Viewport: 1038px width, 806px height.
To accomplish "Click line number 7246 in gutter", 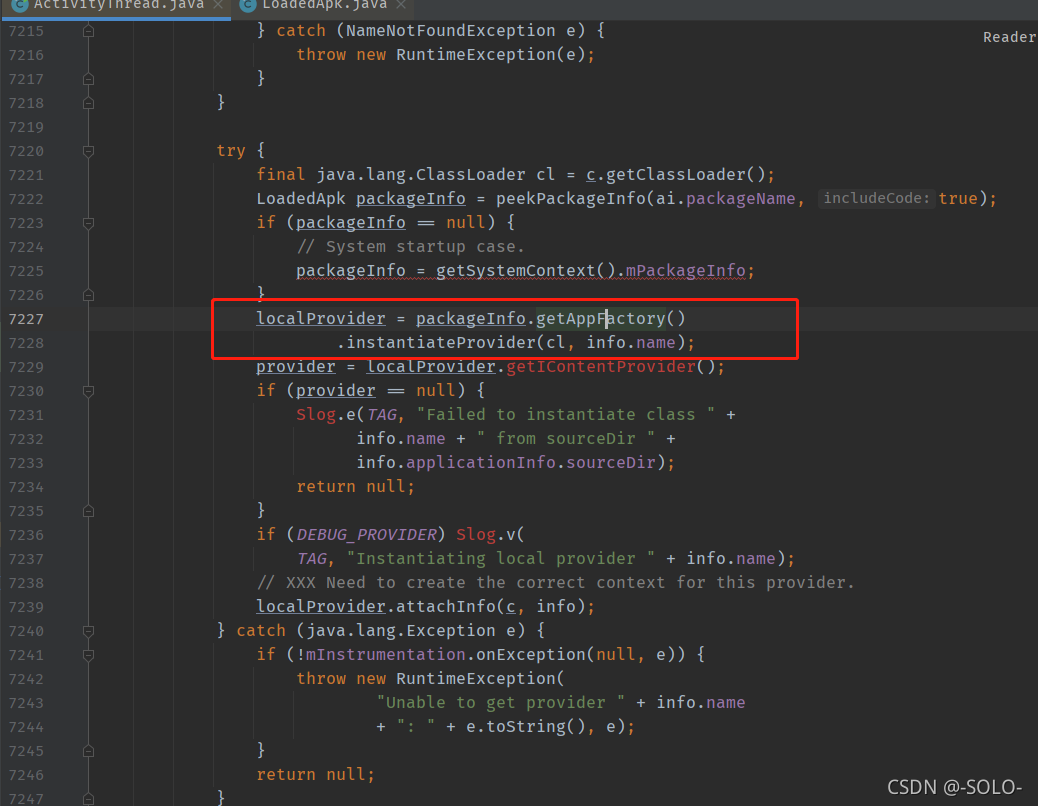I will [x=26, y=775].
